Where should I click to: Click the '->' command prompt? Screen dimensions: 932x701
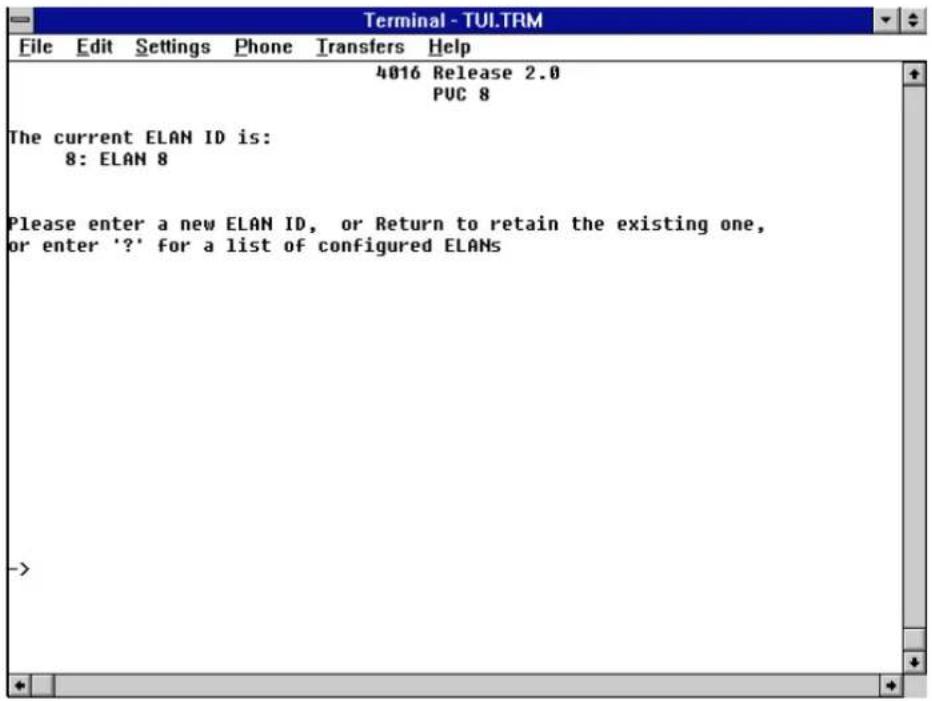pyautogui.click(x=18, y=569)
